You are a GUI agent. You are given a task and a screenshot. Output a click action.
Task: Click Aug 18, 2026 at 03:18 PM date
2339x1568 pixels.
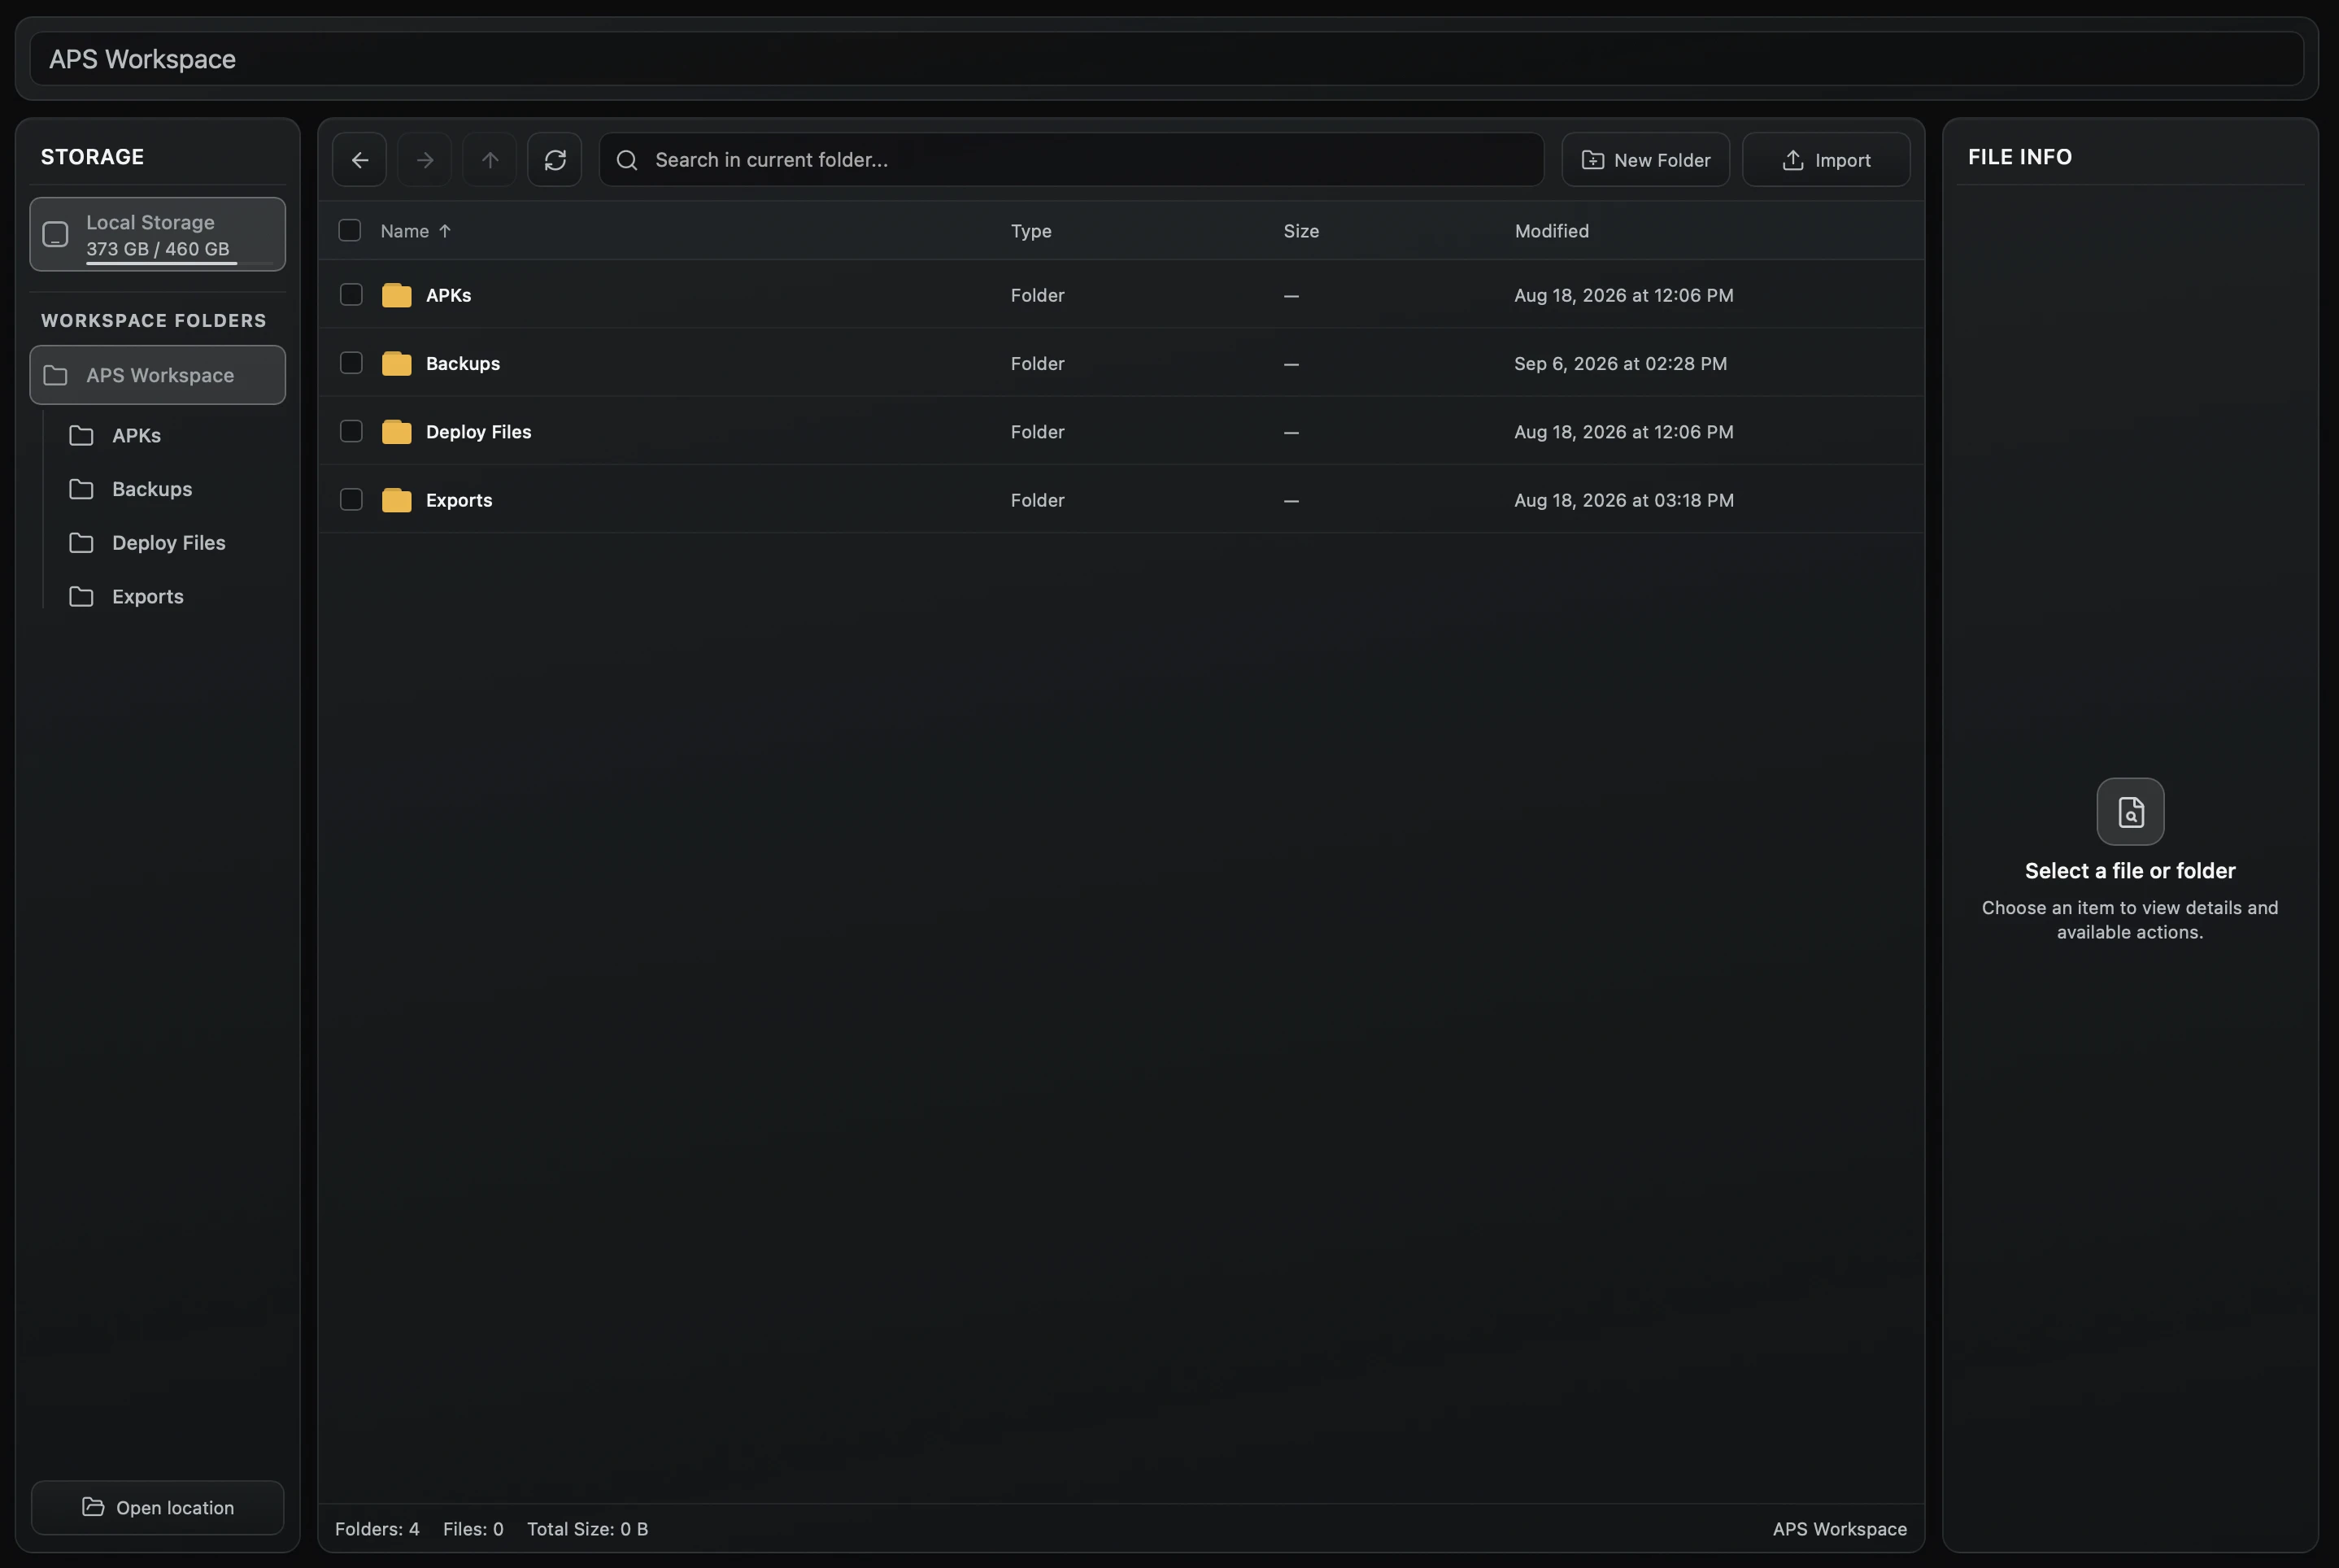point(1624,500)
